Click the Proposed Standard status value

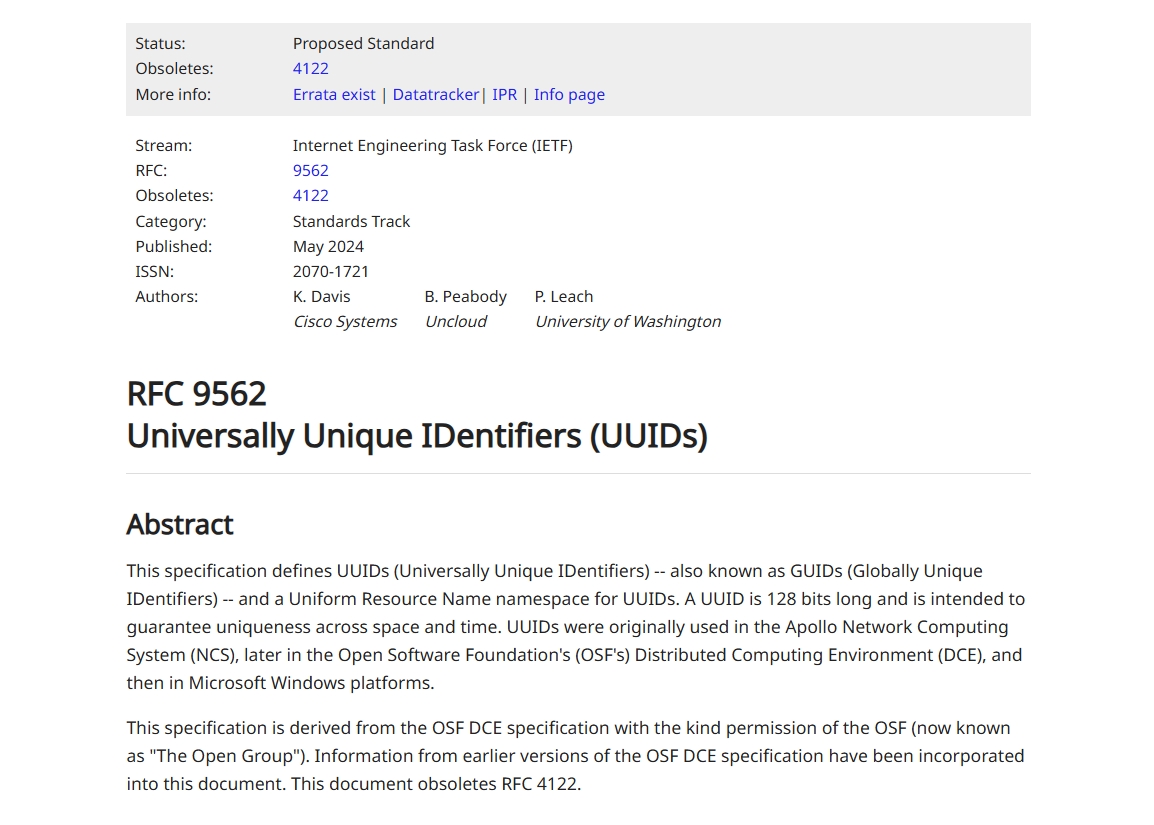(x=363, y=43)
